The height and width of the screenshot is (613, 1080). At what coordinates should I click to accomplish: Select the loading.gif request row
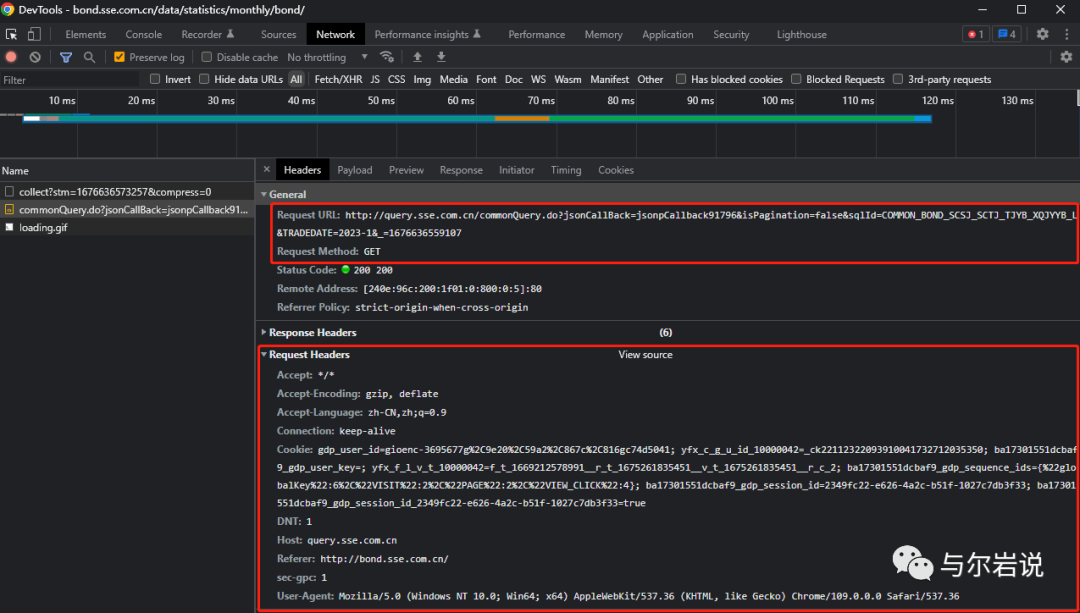click(x=127, y=227)
